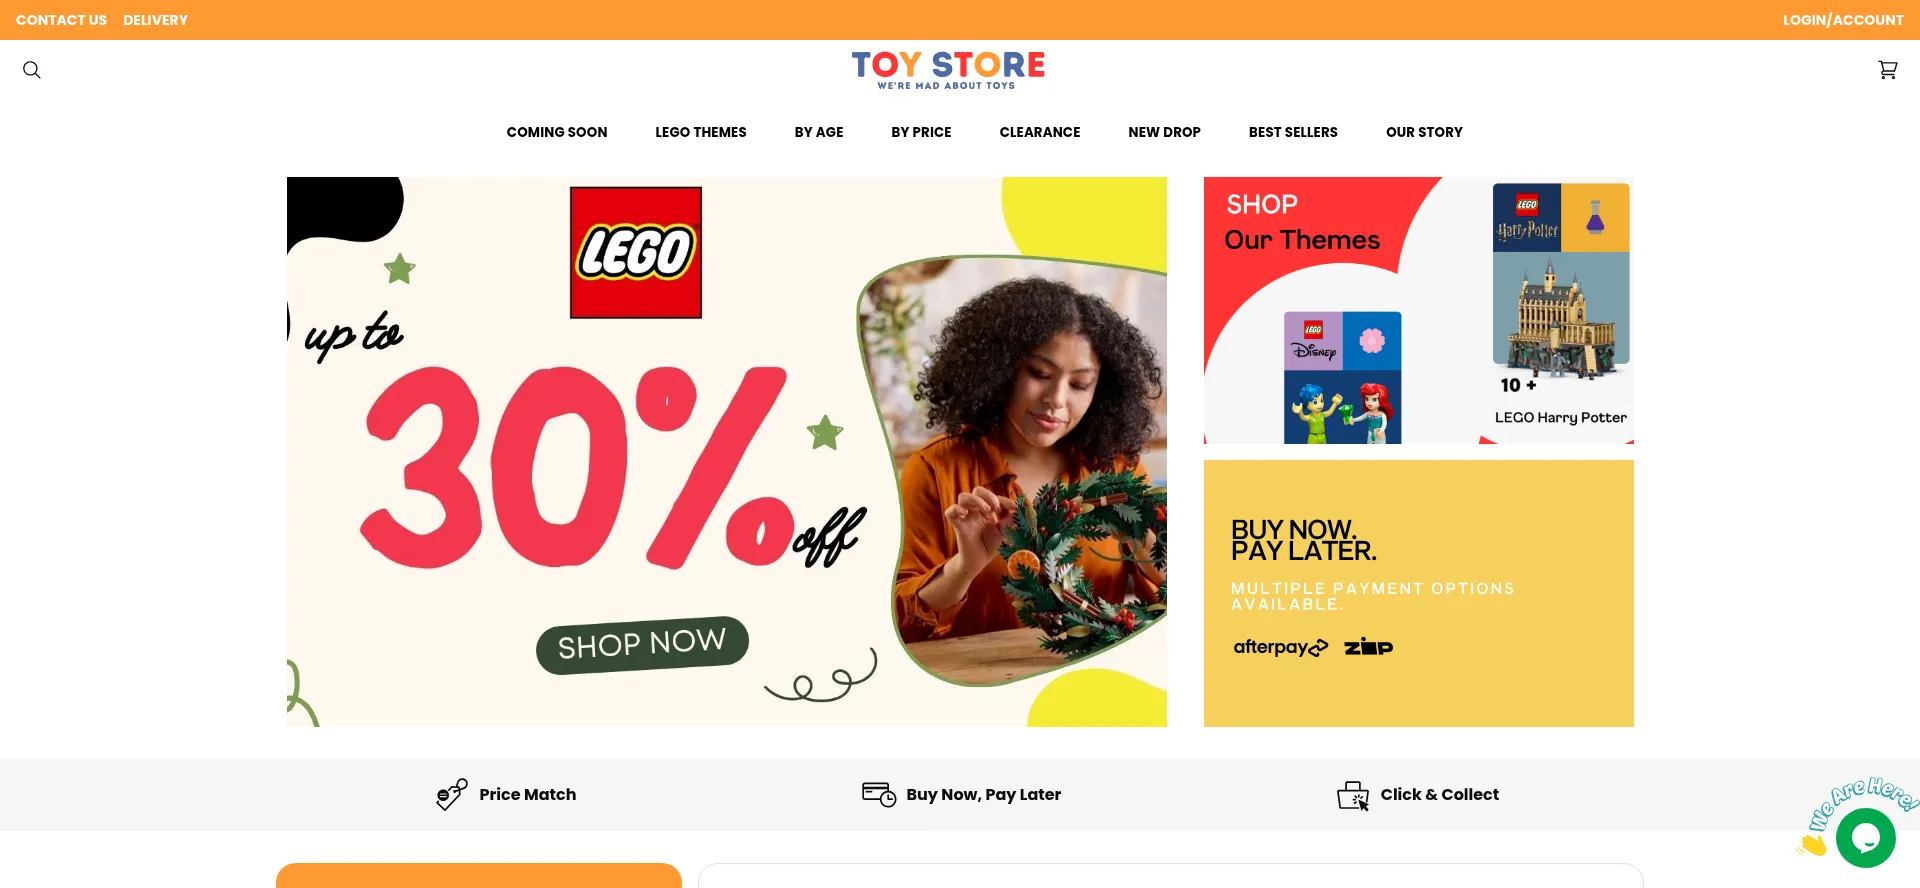Click the Toy Store logo
The width and height of the screenshot is (1920, 888).
948,70
